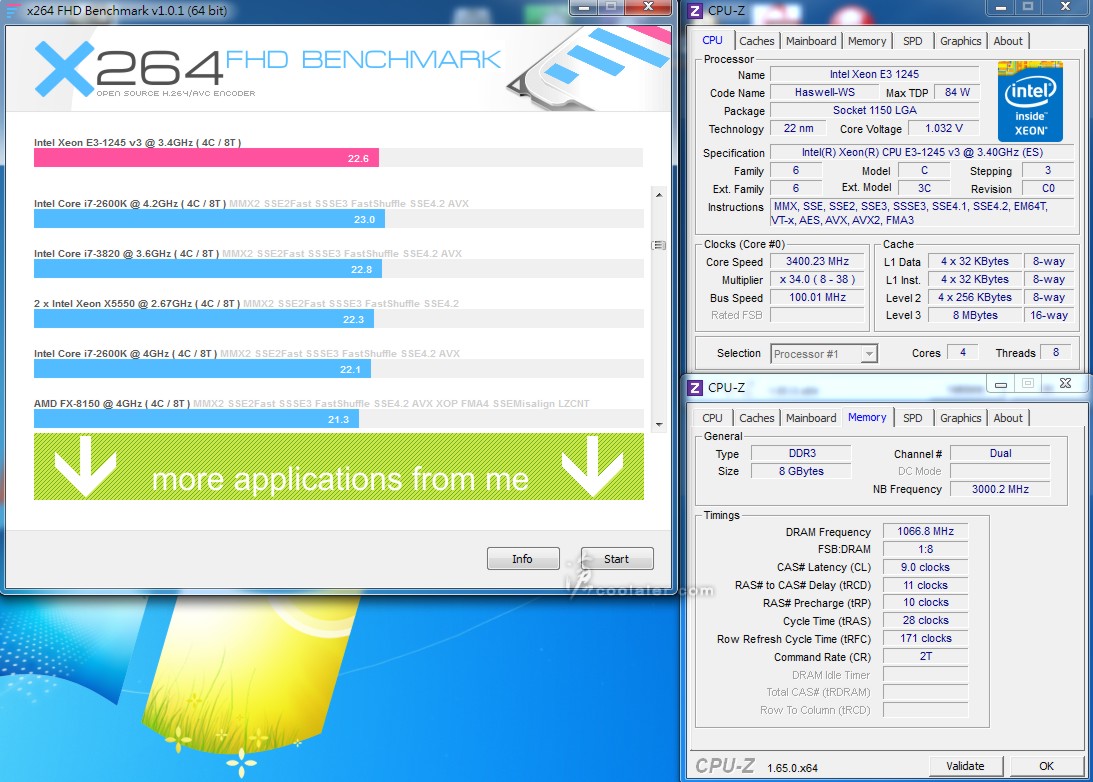This screenshot has height=782, width=1093.
Task: Click the tRFC value 171 clocks
Action: click(926, 638)
